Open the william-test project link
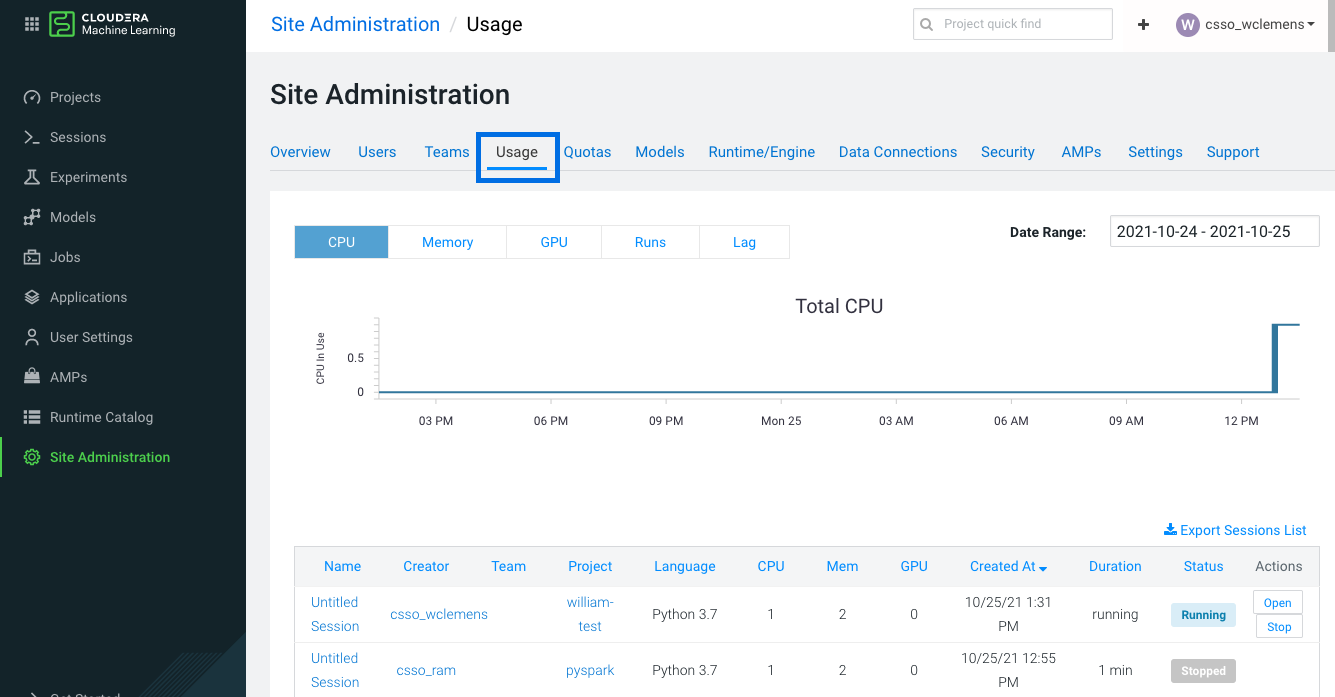The height and width of the screenshot is (697, 1335). (590, 614)
